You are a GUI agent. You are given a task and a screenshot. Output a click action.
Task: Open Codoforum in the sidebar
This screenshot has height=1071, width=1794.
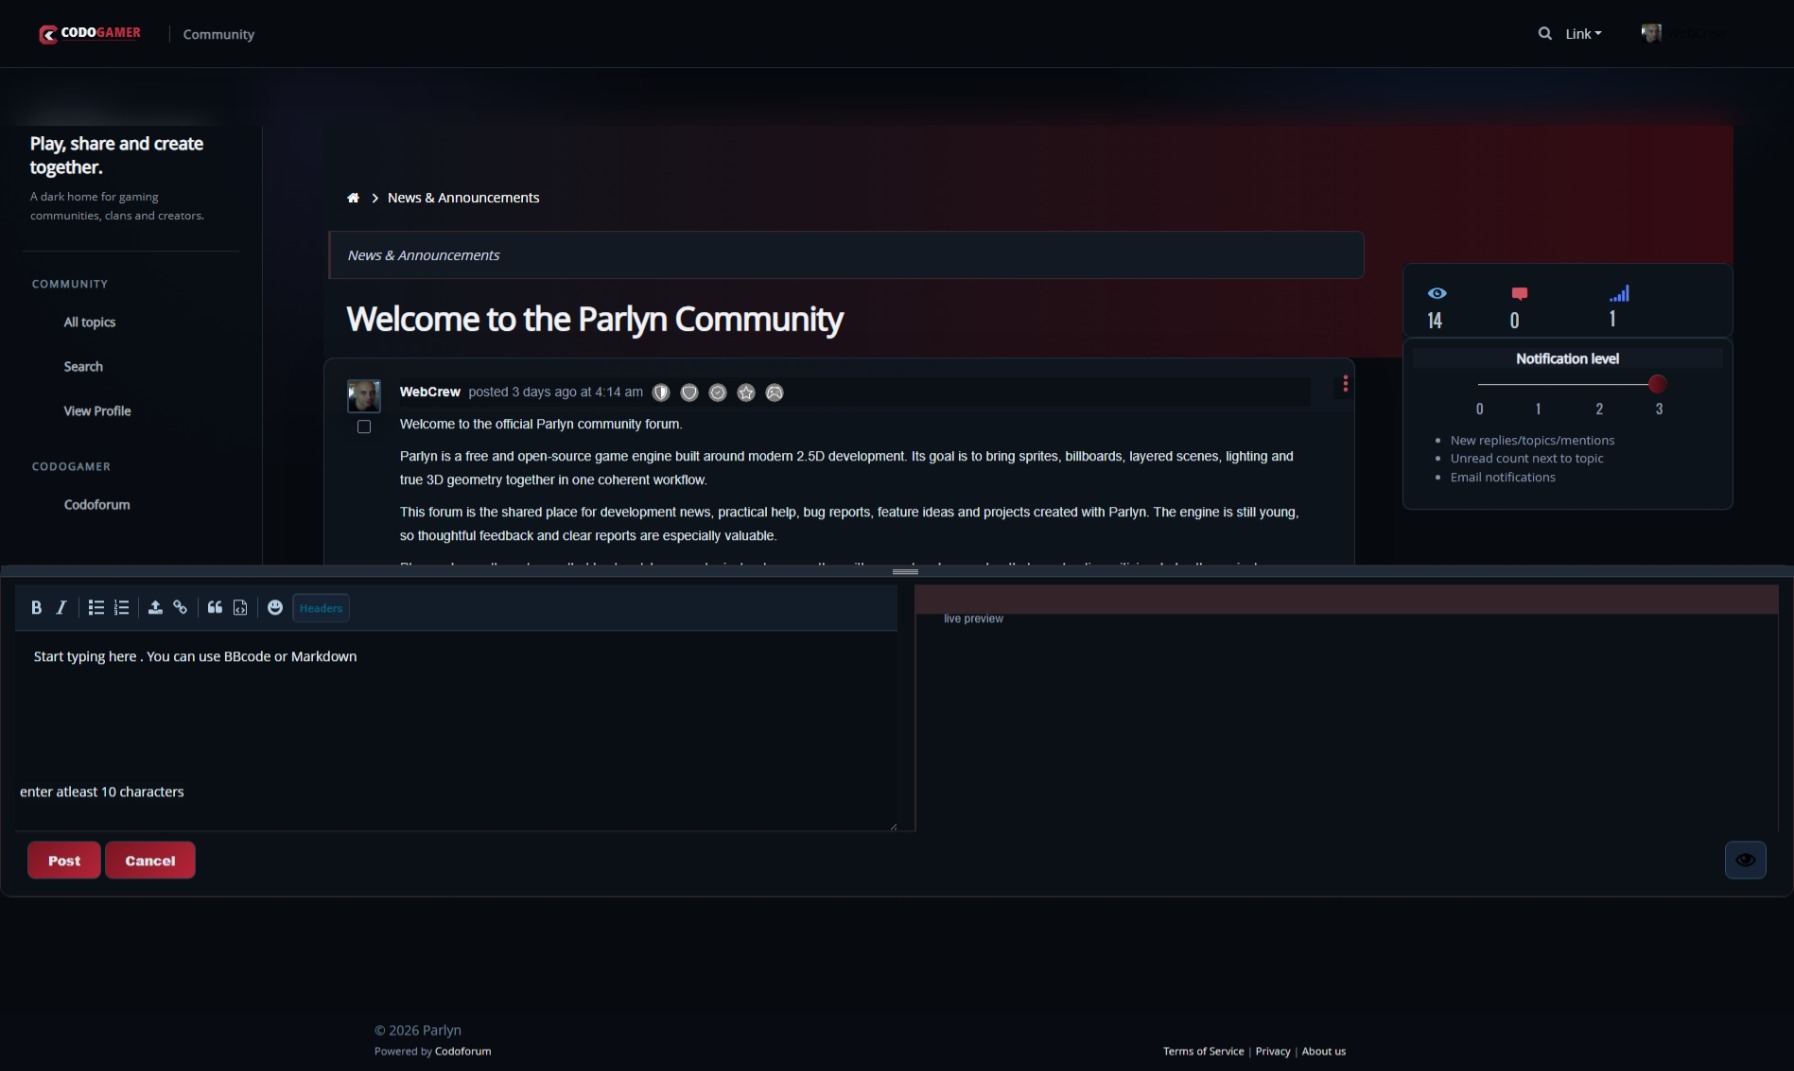97,505
